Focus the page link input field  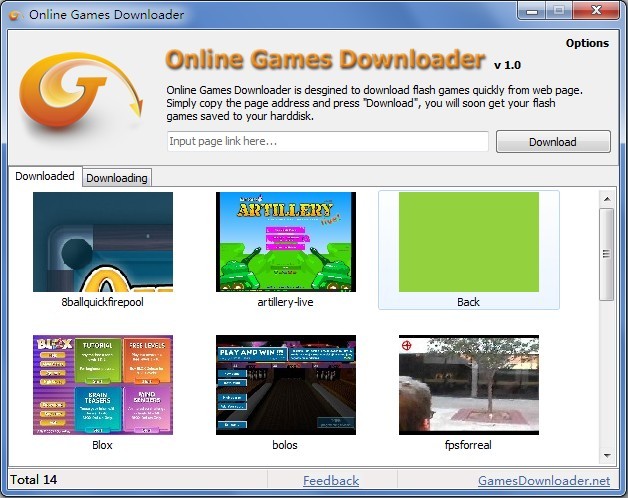coord(328,141)
